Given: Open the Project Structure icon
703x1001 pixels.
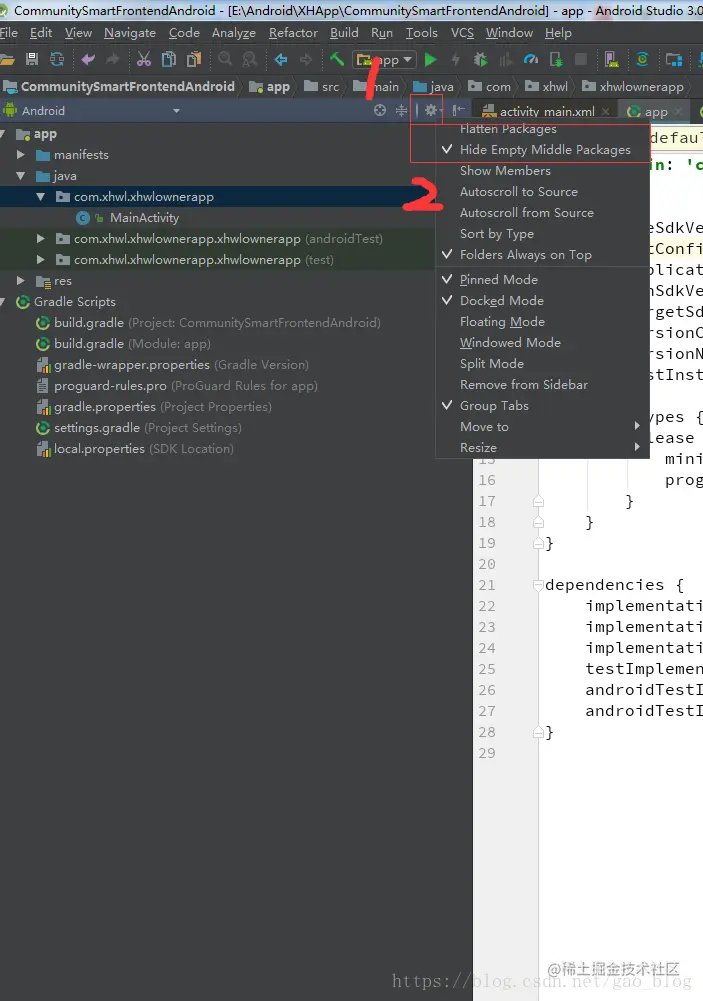Looking at the screenshot, I should click(674, 59).
